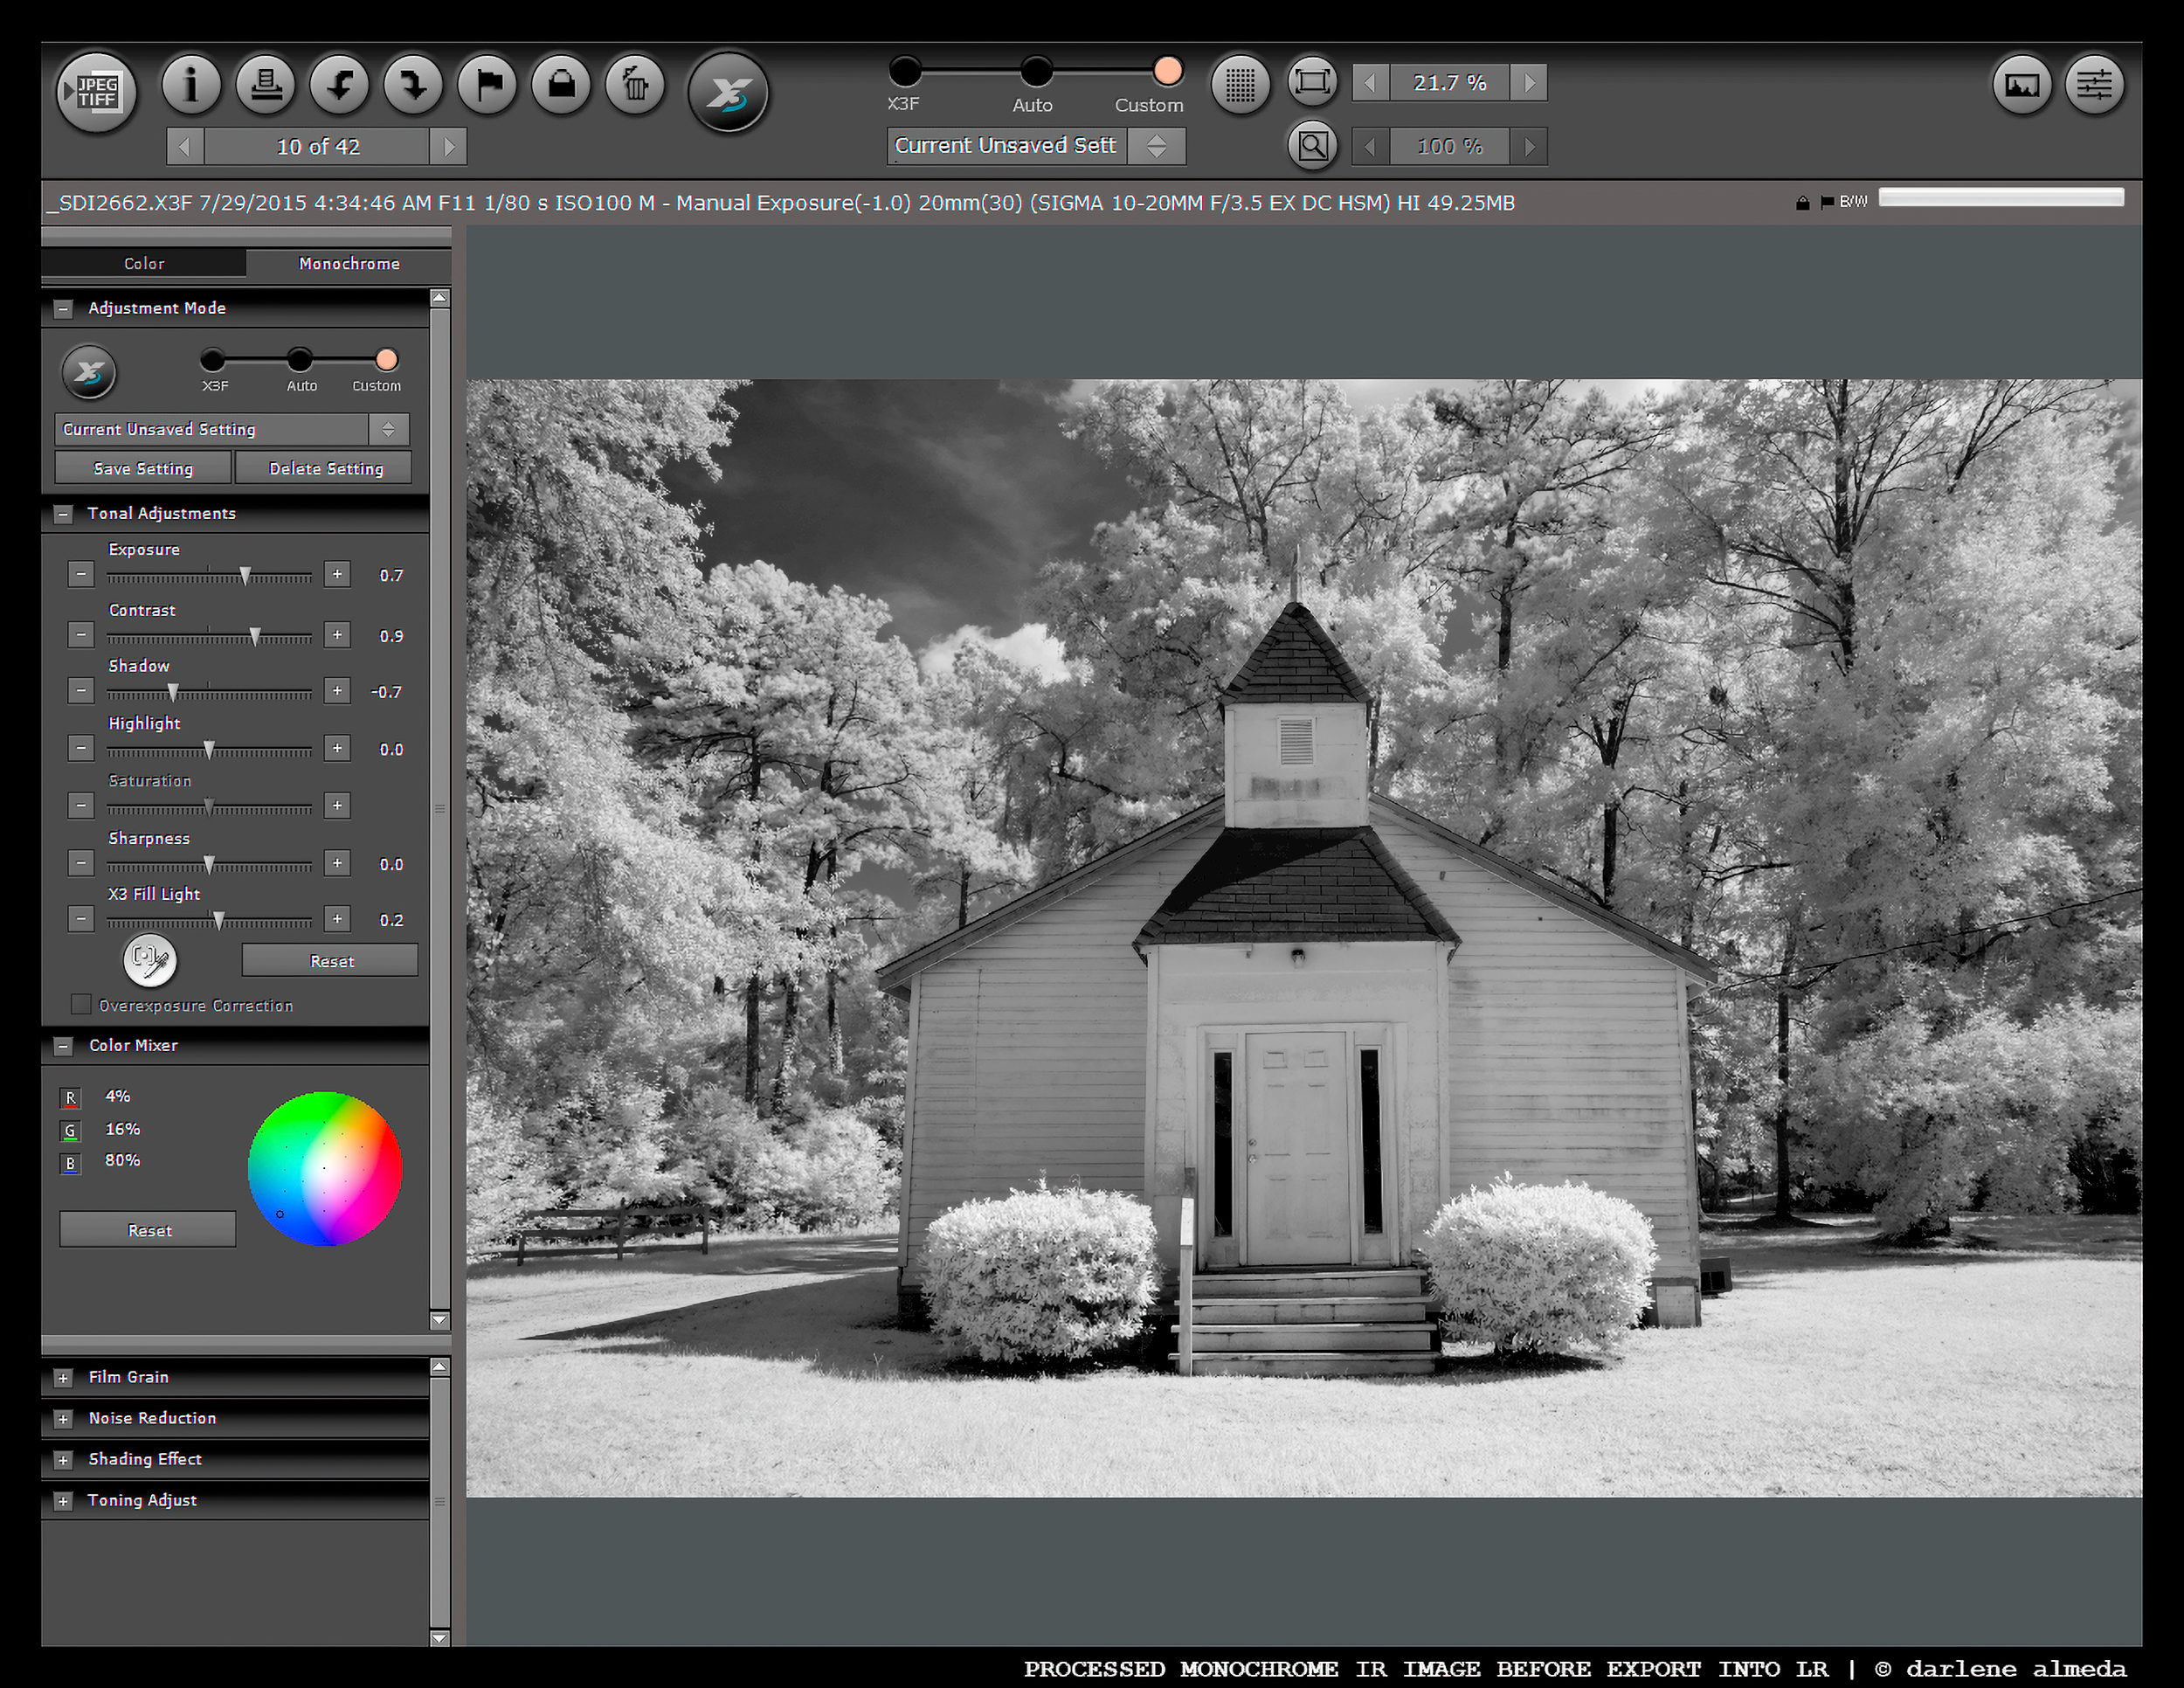Click the loupe magnifier icon
The width and height of the screenshot is (2184, 1688).
pos(1312,146)
